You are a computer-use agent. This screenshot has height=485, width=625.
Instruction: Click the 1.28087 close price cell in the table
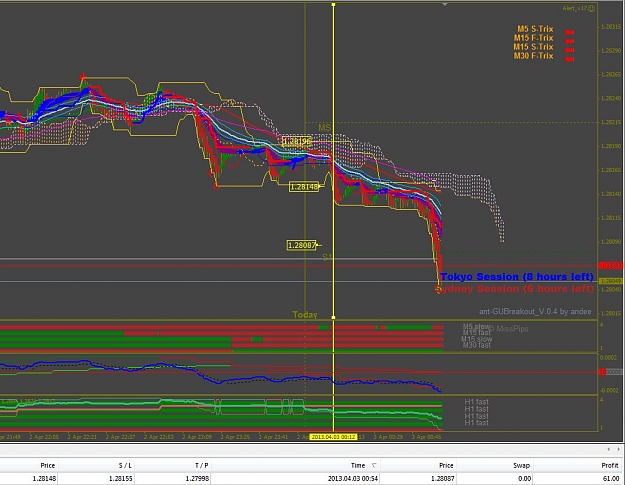[442, 478]
